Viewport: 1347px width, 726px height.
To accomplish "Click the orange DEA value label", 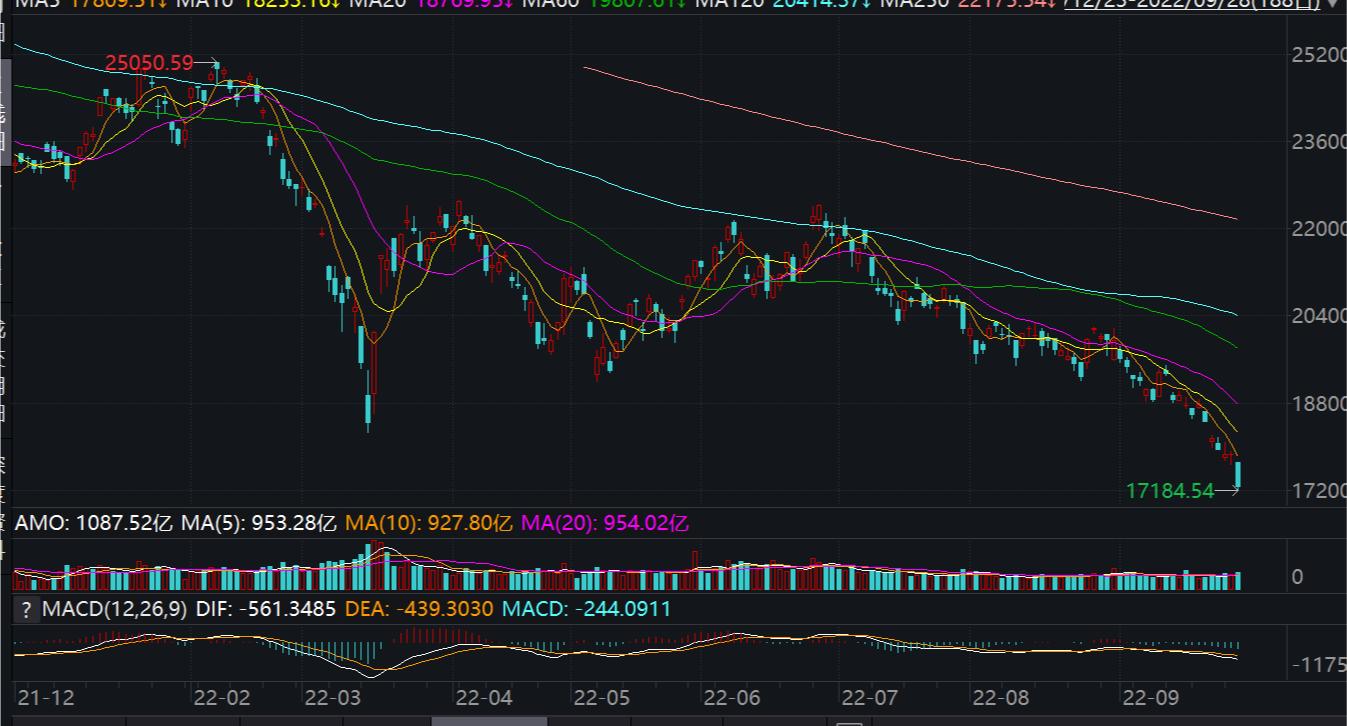I will pyautogui.click(x=419, y=609).
